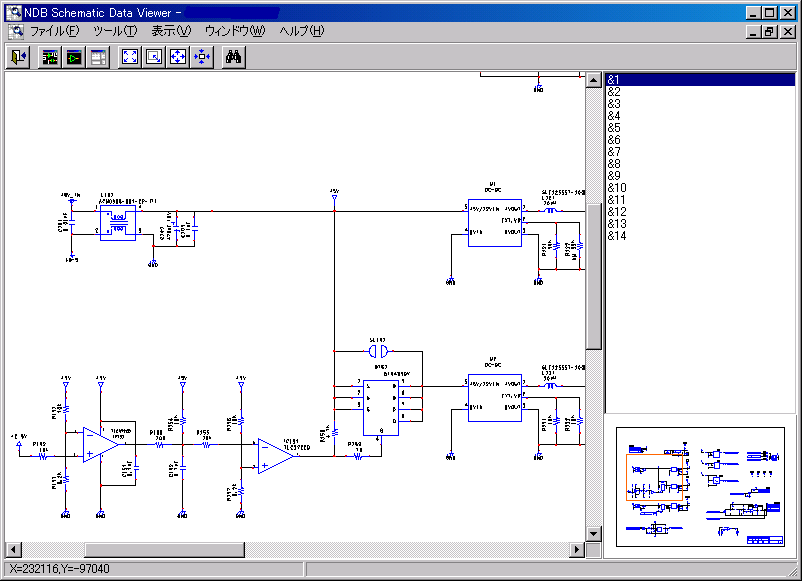
Task: Open the ヘルプ(H) menu
Action: point(301,31)
